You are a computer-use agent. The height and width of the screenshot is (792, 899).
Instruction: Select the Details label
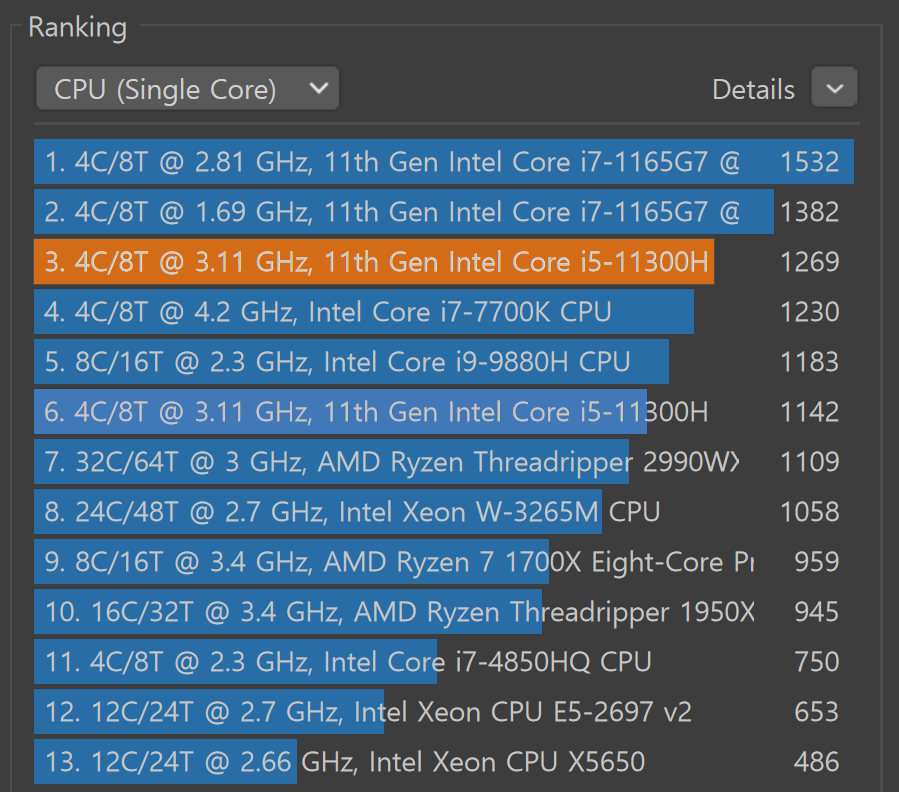753,89
